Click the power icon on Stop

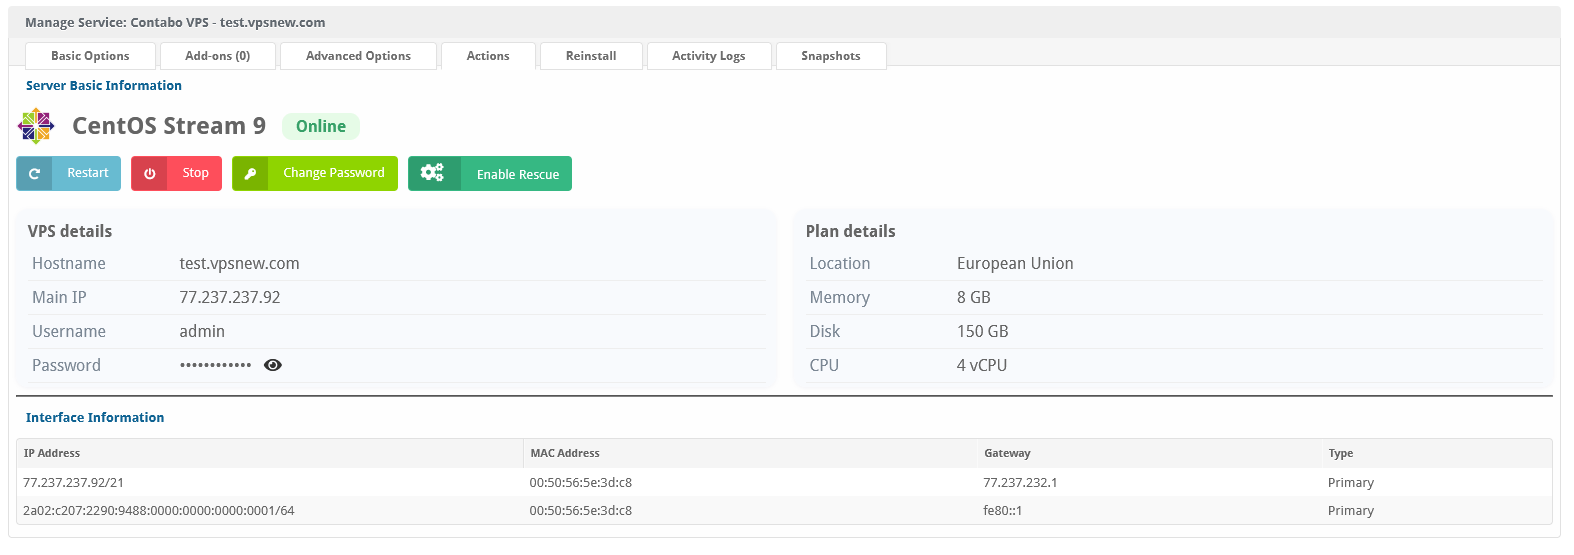pyautogui.click(x=149, y=174)
